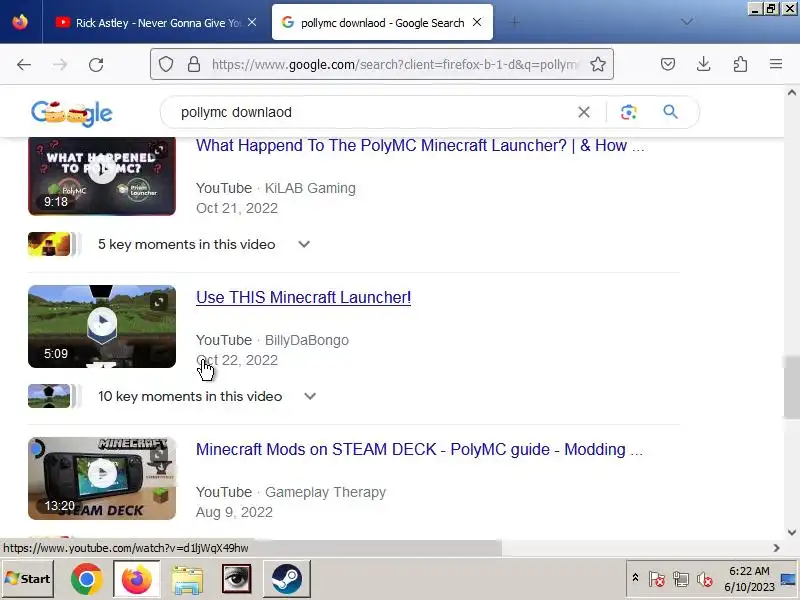Click the Firefox logo in the tab bar
This screenshot has width=800, height=600.
pyautogui.click(x=20, y=22)
